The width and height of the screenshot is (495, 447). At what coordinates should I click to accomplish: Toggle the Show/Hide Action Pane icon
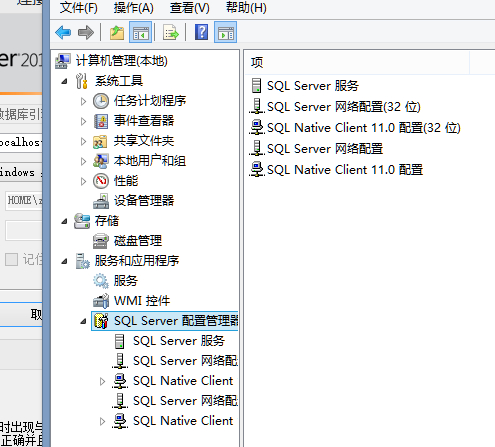point(226,32)
